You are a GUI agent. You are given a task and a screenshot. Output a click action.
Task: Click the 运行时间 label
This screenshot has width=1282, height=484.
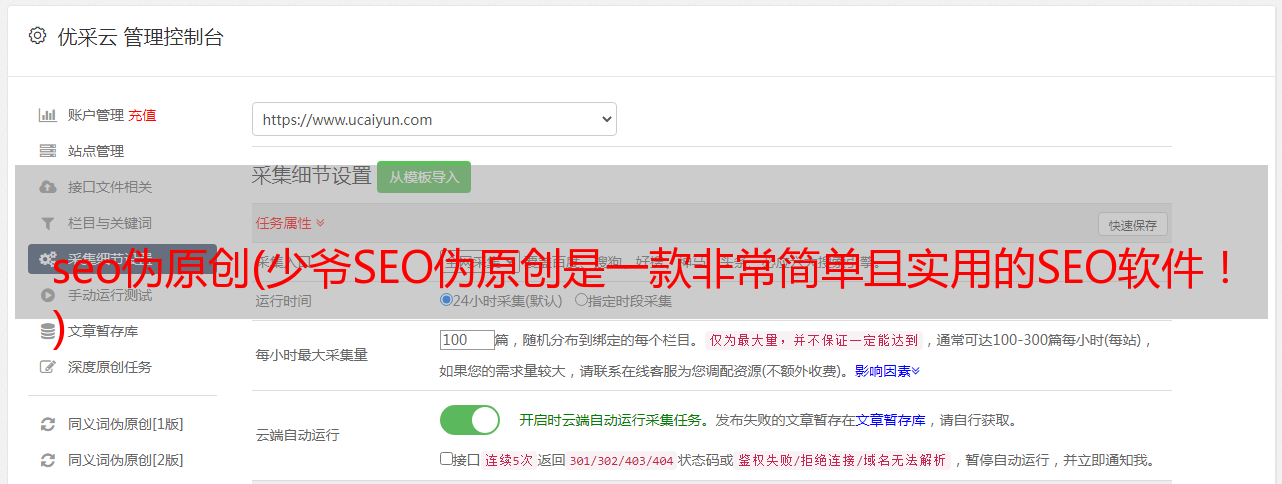click(x=283, y=301)
